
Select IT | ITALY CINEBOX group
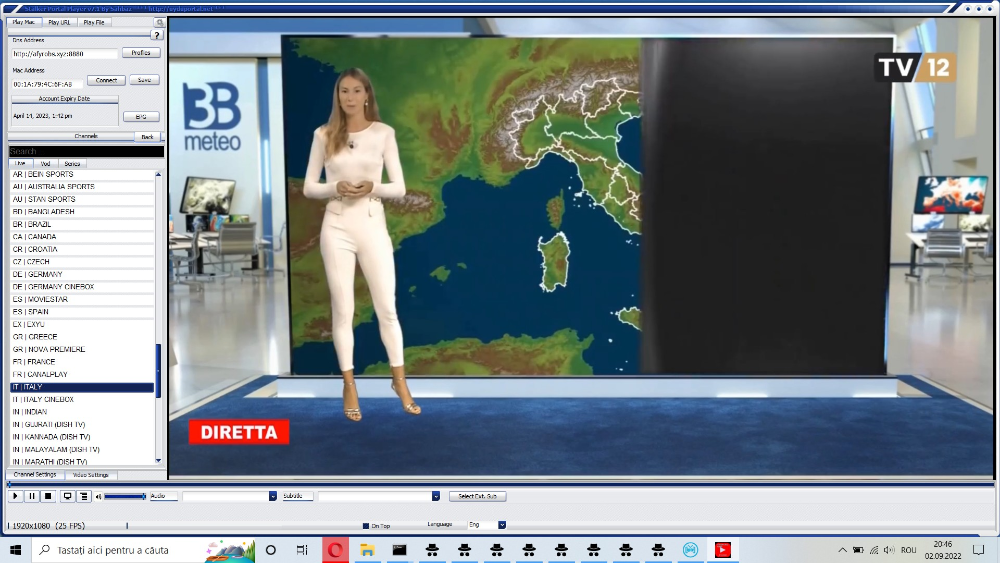click(82, 399)
